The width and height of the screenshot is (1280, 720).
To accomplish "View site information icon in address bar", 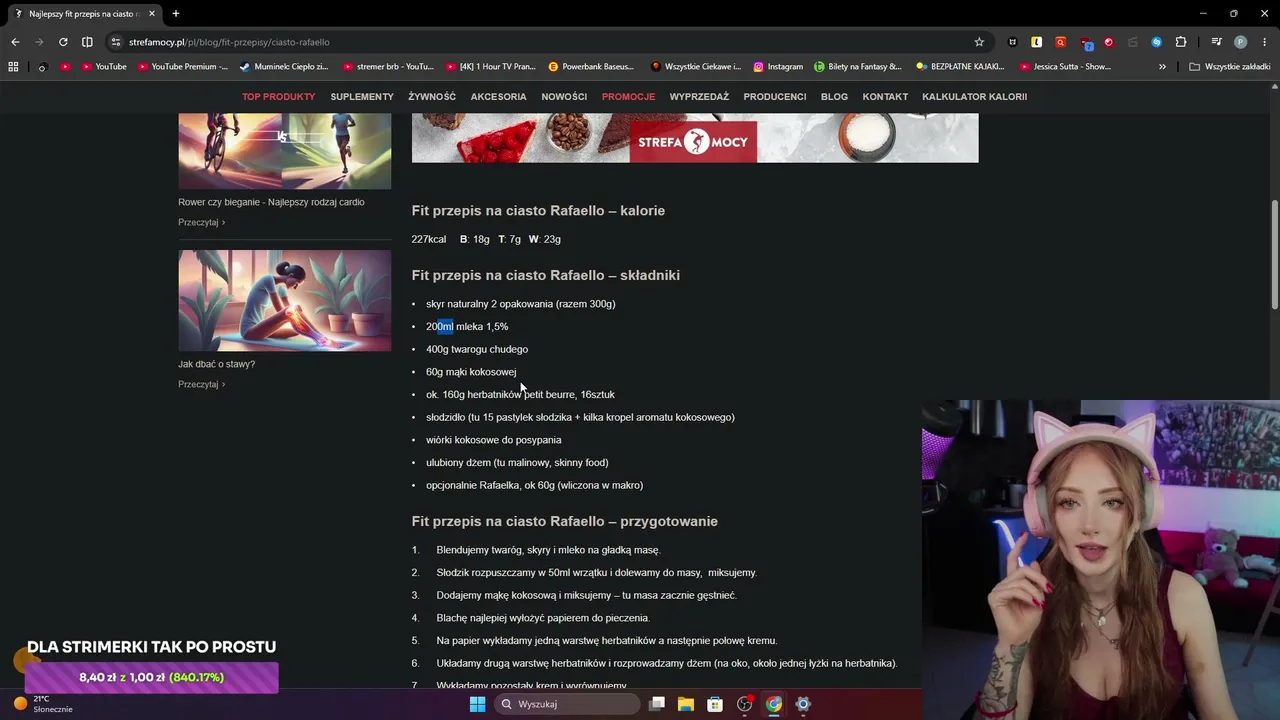I will pos(116,42).
